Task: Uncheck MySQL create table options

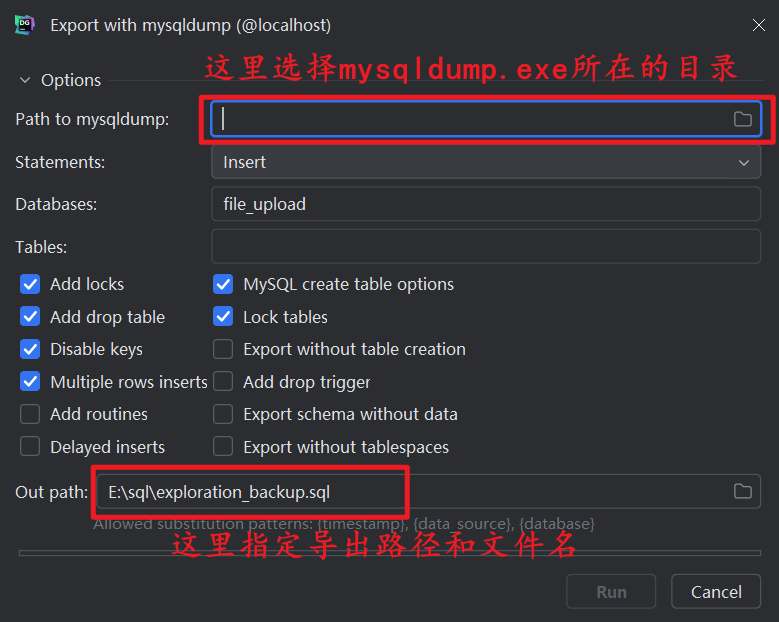Action: point(223,284)
